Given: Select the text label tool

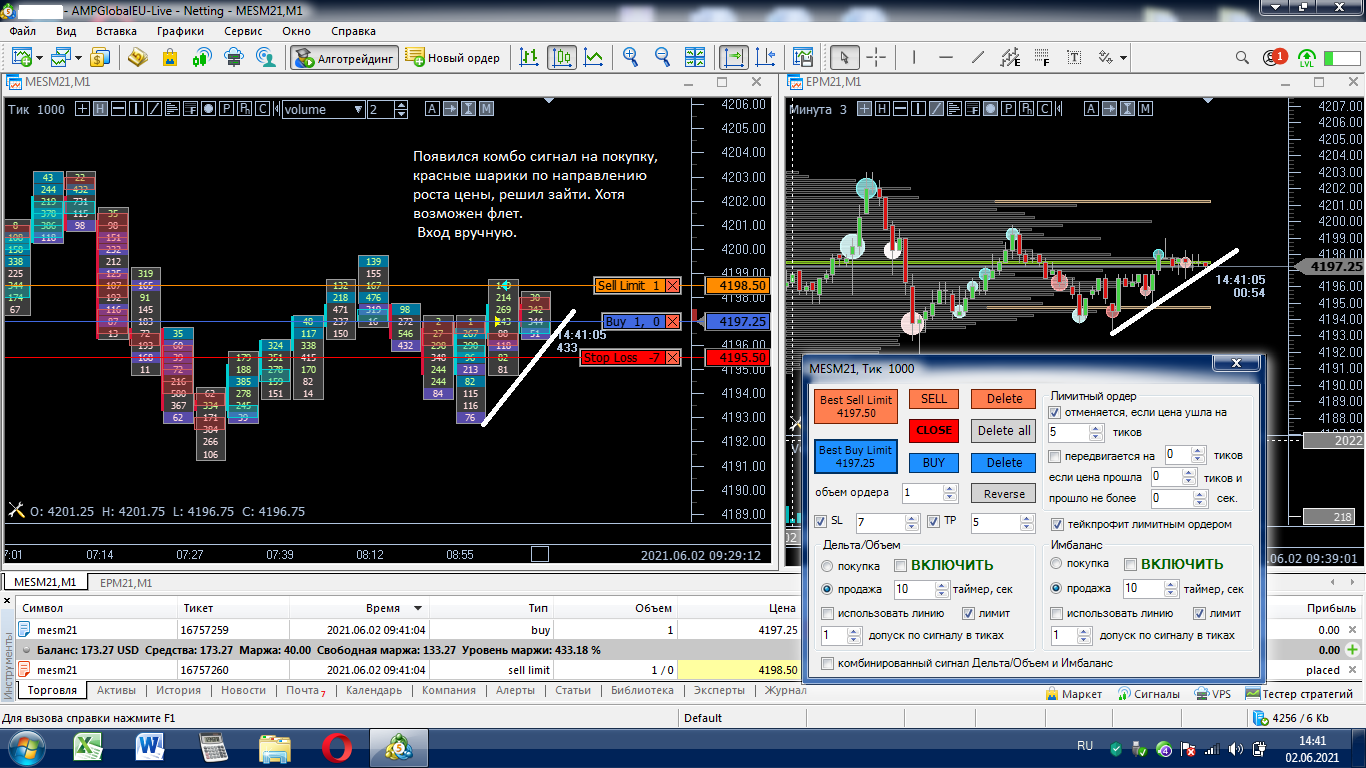Looking at the screenshot, I should (1075, 57).
